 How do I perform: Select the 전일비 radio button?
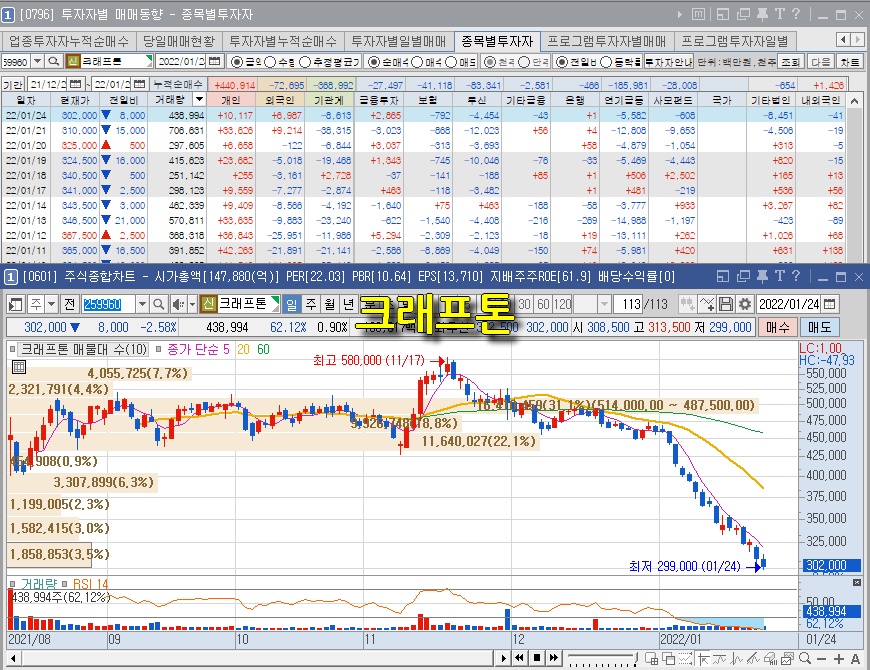(562, 62)
